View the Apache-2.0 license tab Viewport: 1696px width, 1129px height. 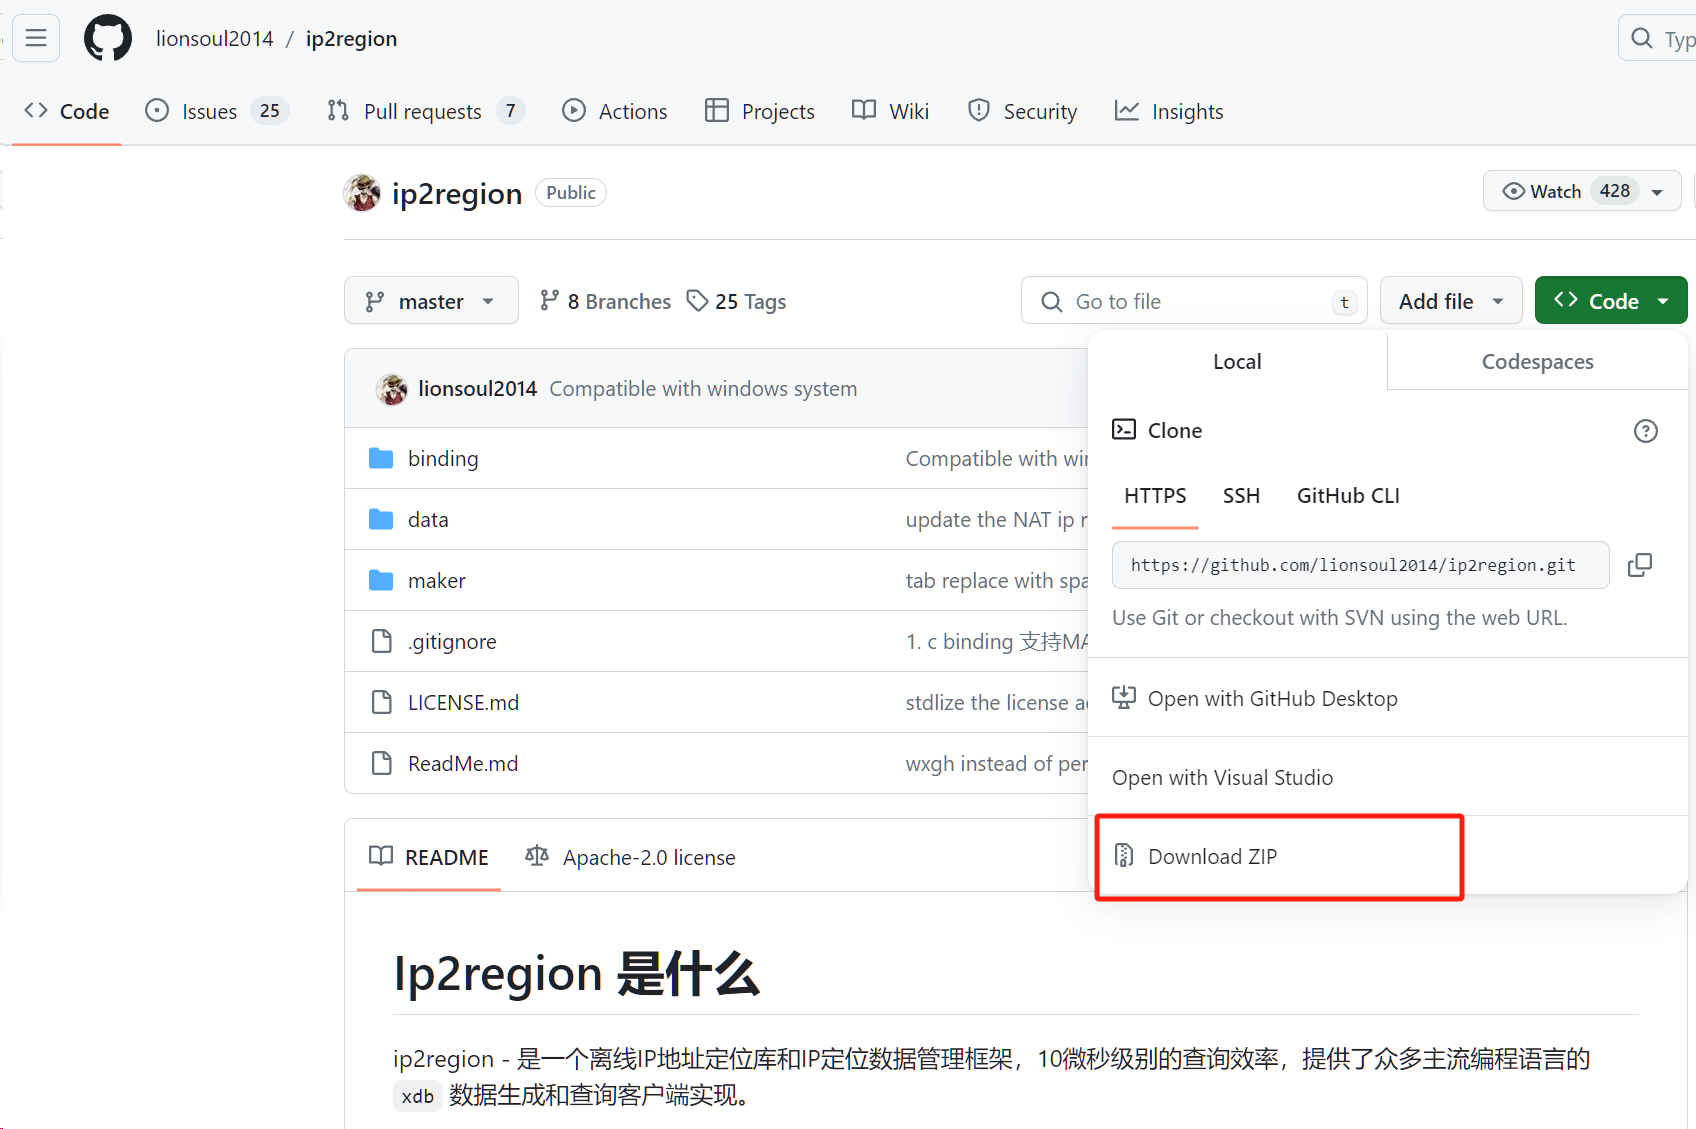631,857
